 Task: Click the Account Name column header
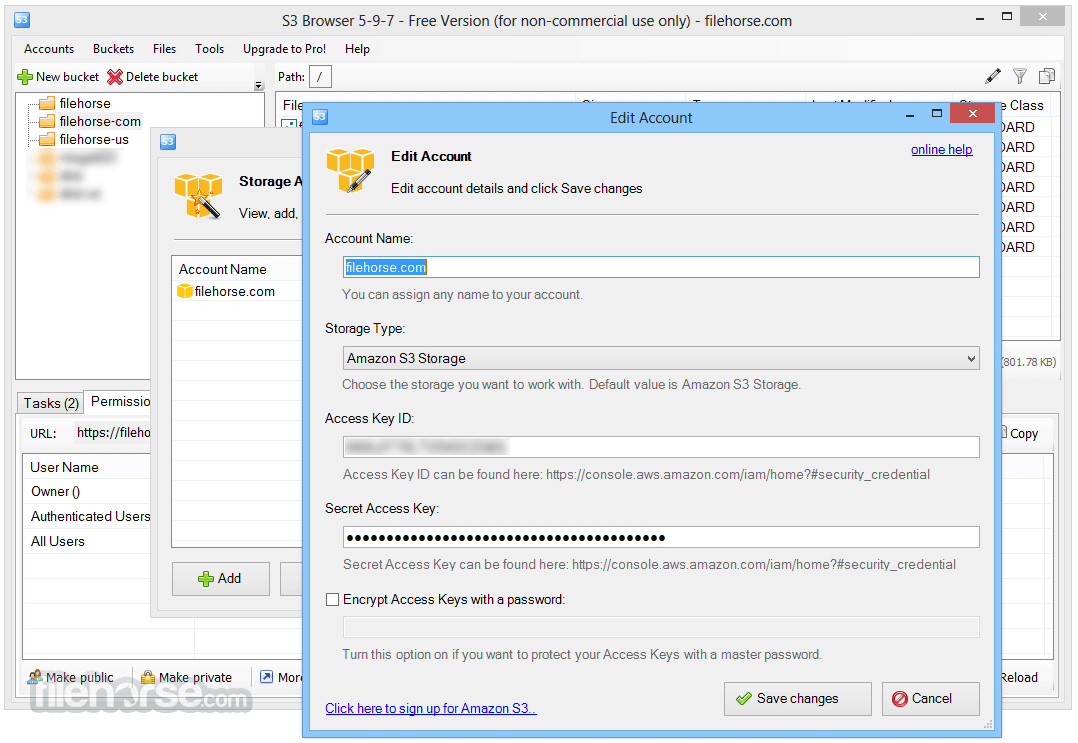(x=236, y=269)
